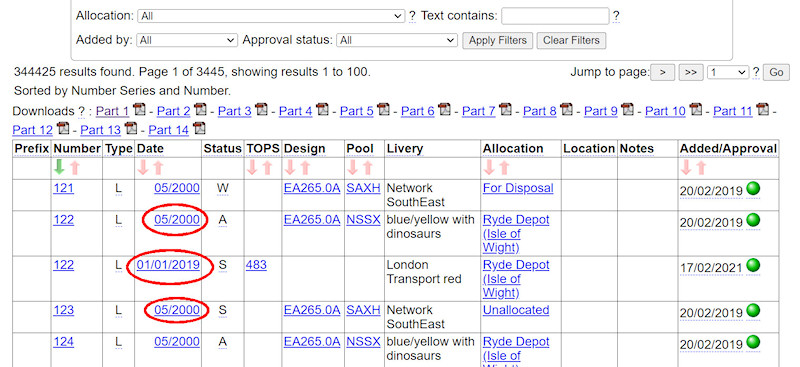Open the Allocation filter dropdown

point(271,16)
